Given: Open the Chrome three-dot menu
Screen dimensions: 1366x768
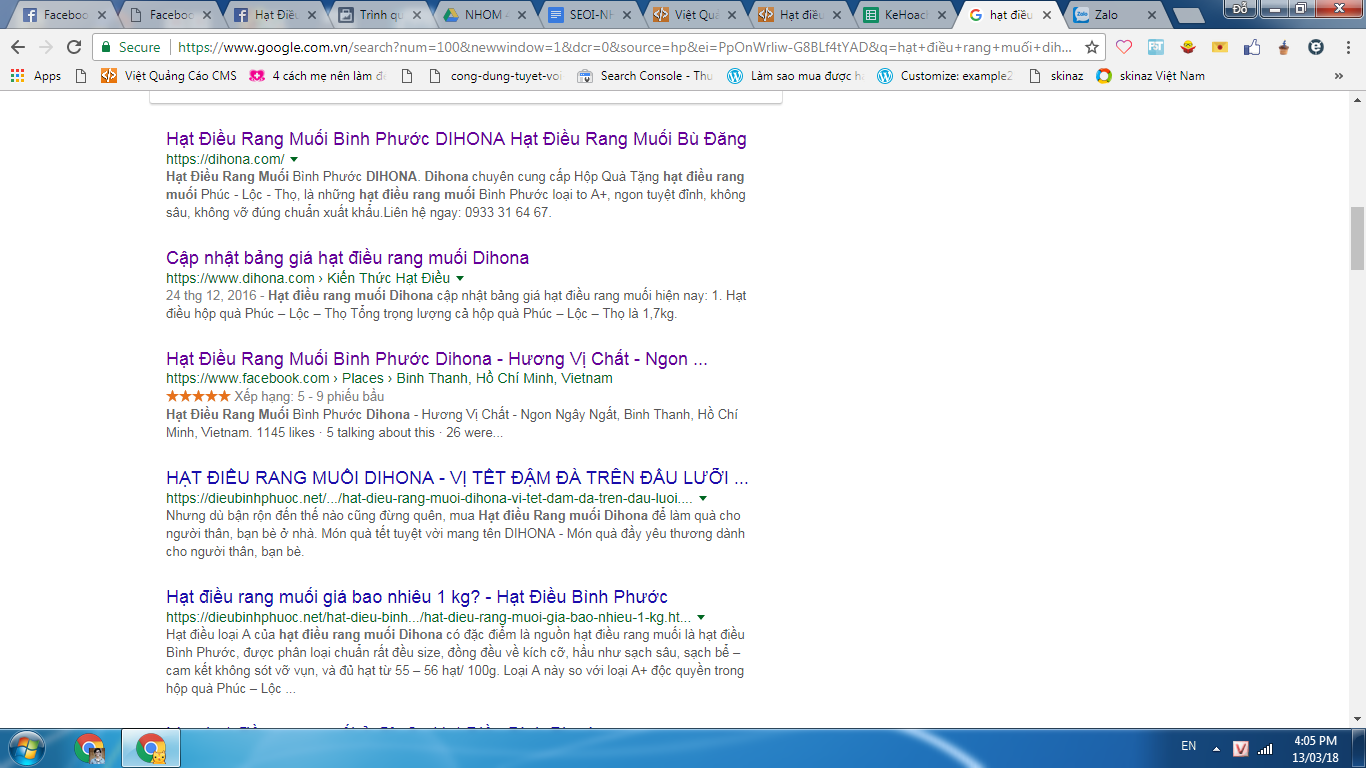Looking at the screenshot, I should tap(1346, 47).
